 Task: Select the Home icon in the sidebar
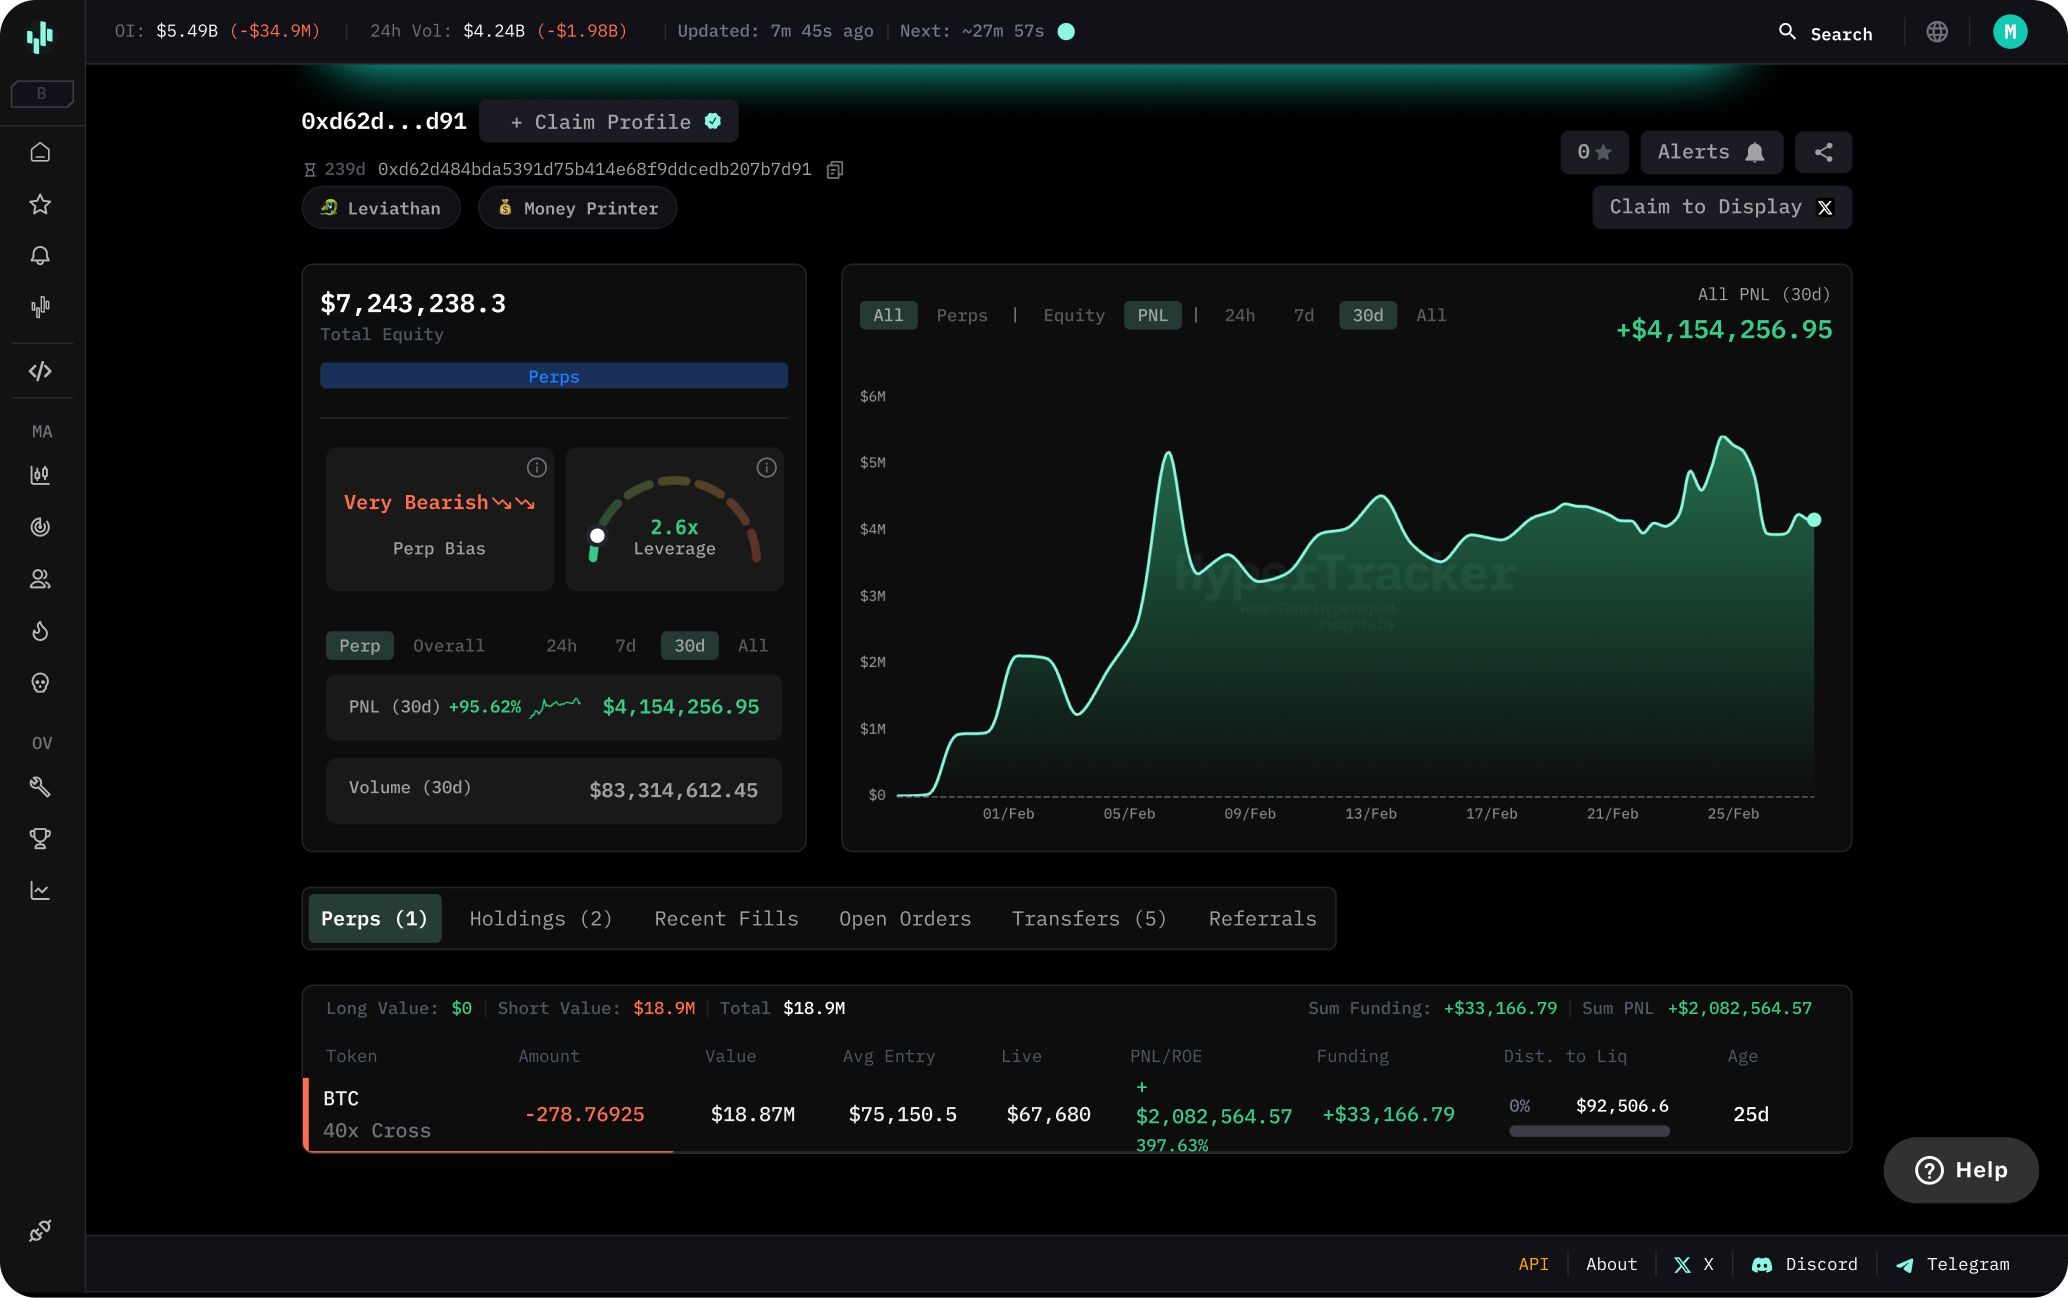(40, 151)
